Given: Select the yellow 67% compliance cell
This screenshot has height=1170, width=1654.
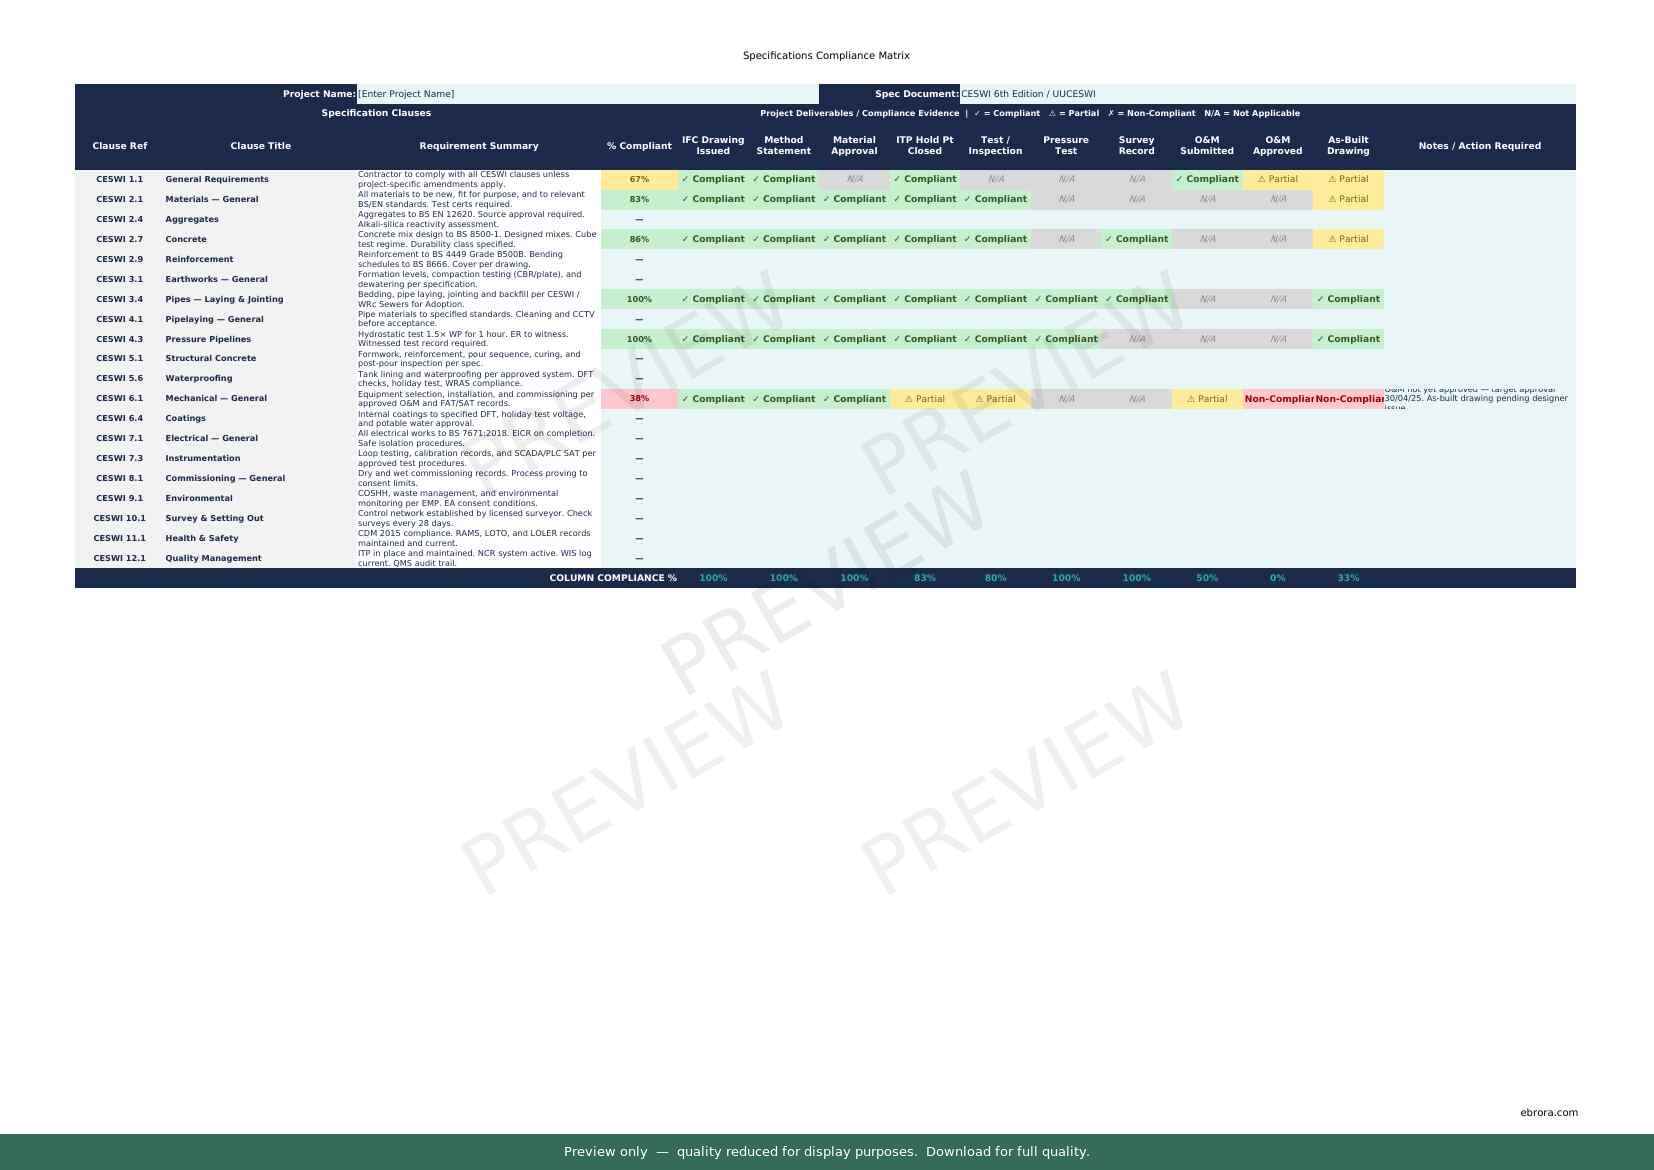Looking at the screenshot, I should coord(639,180).
